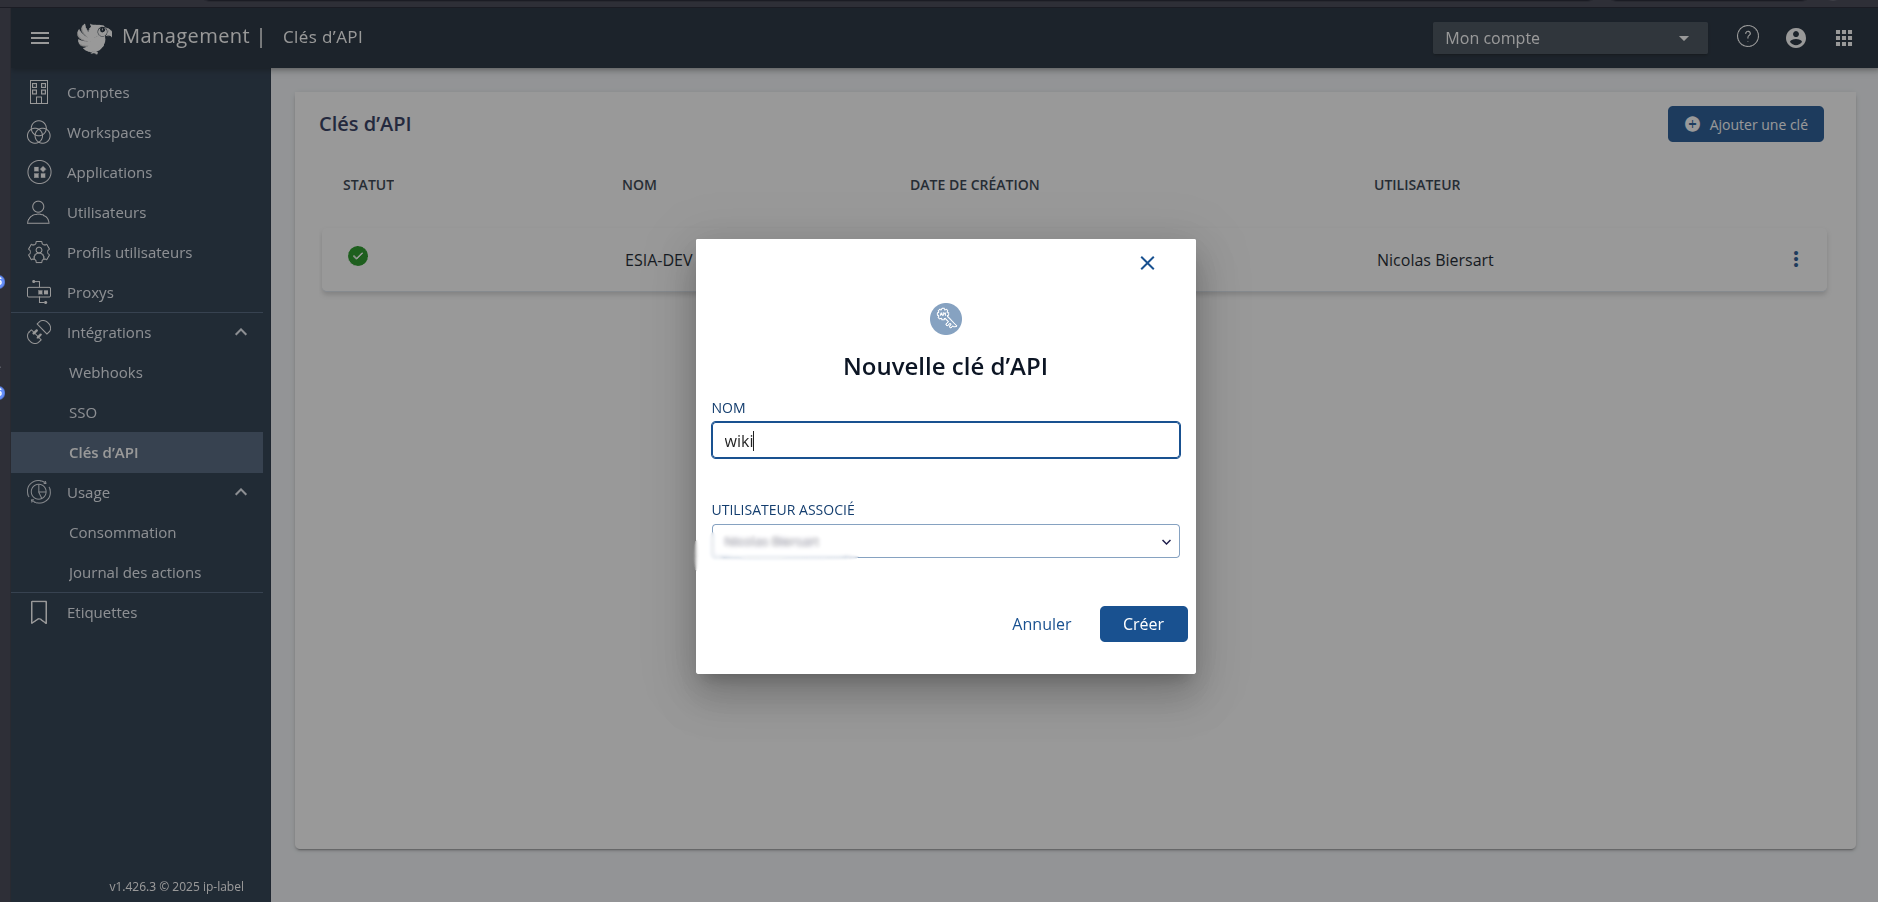Click the Etiquettes bookmark icon
Screen dimensions: 1878x902
pos(39,612)
